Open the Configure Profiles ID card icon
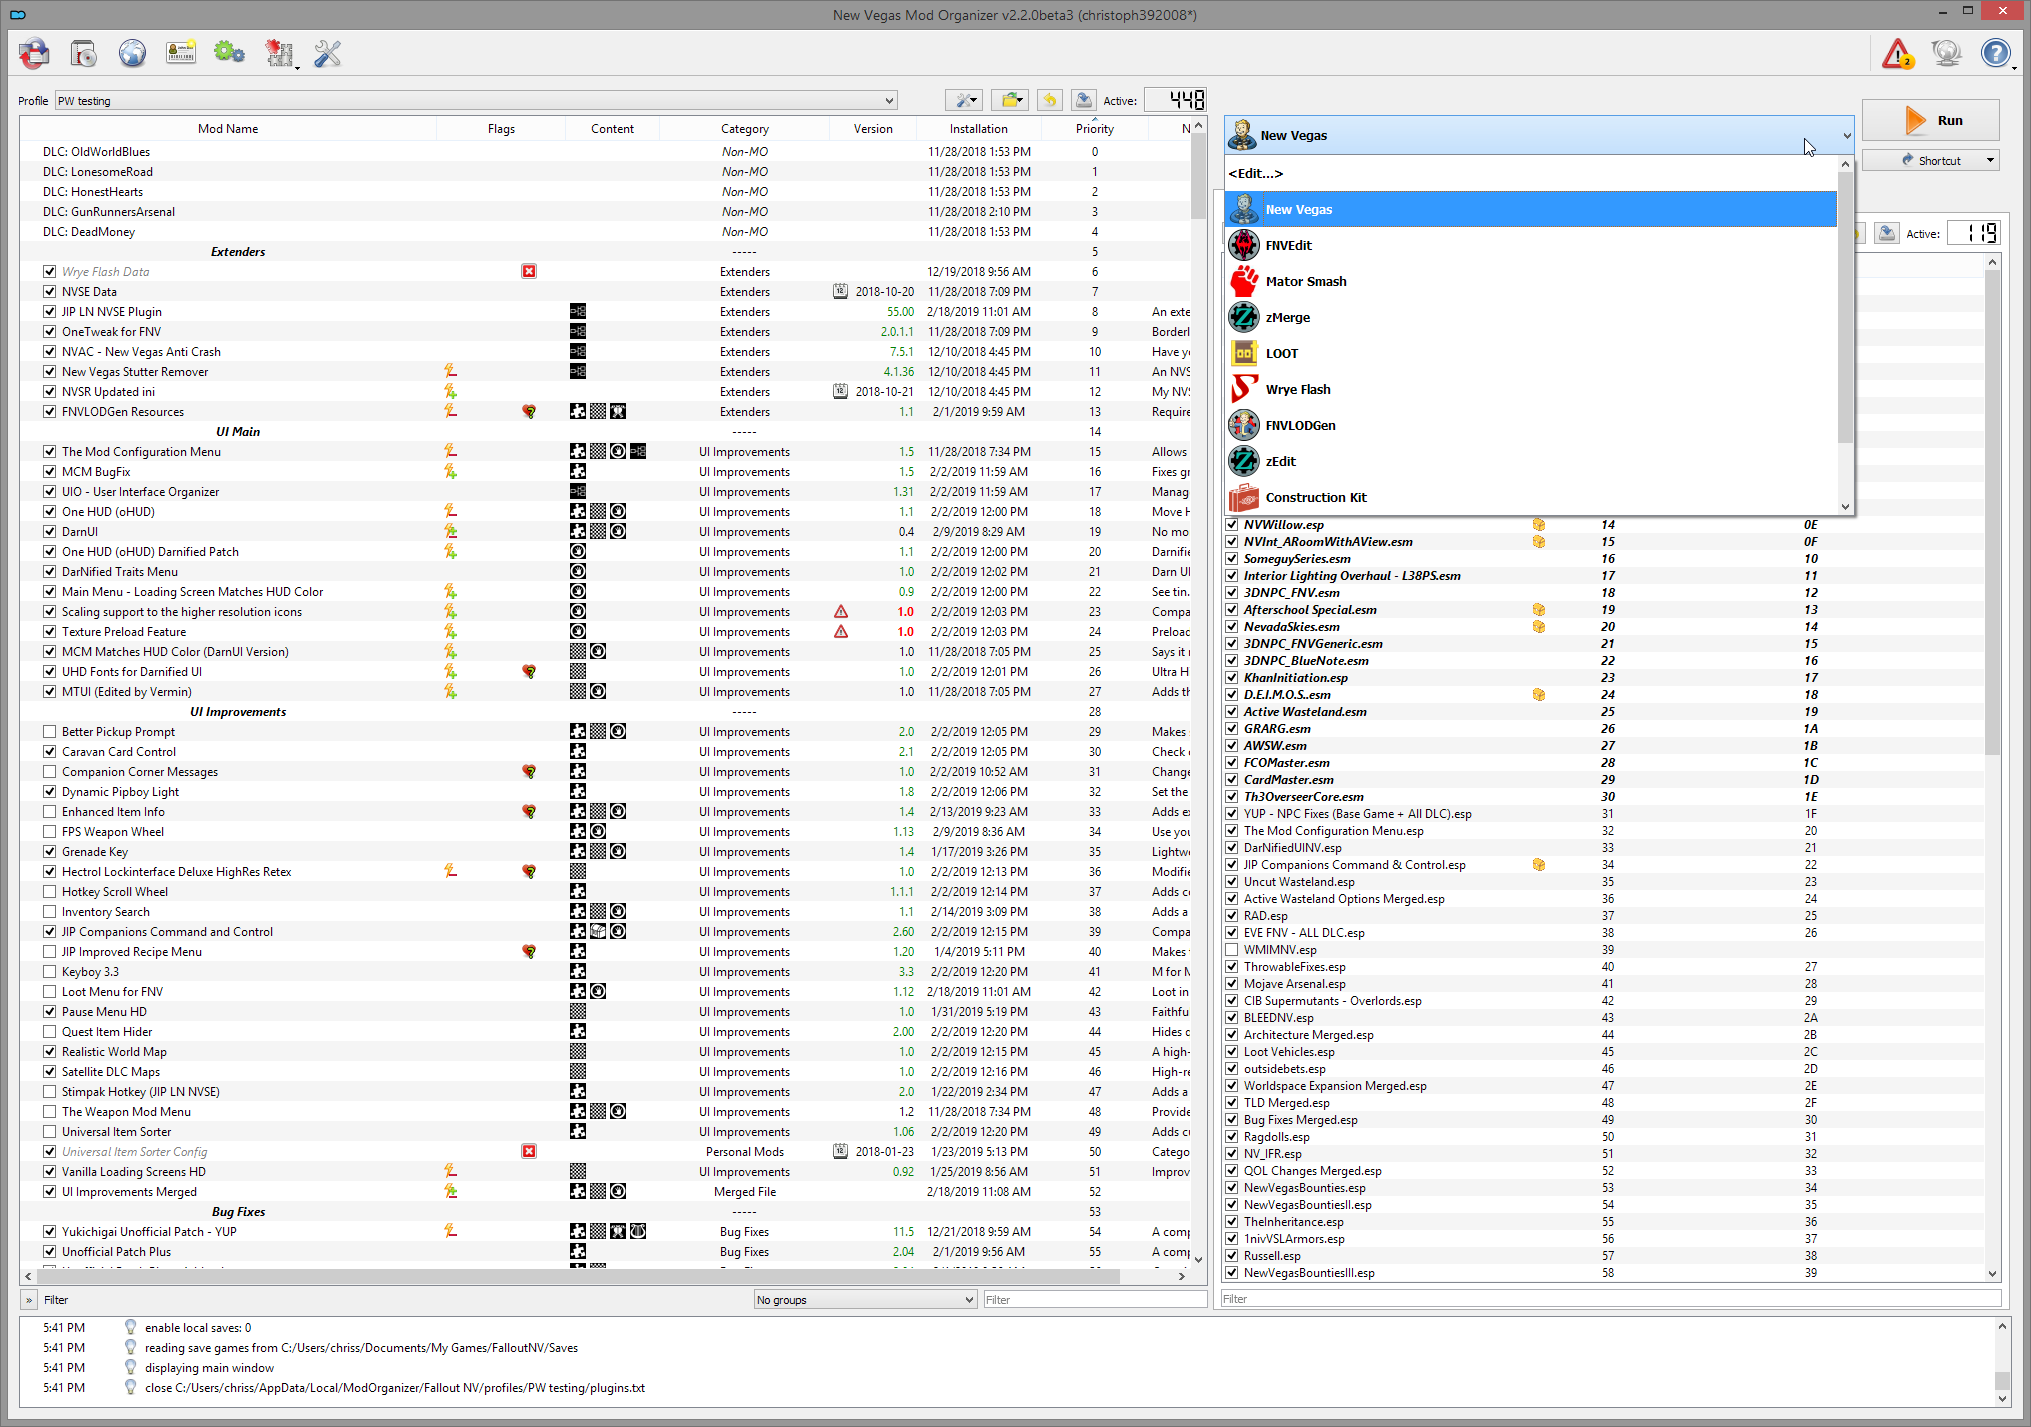 pyautogui.click(x=181, y=53)
